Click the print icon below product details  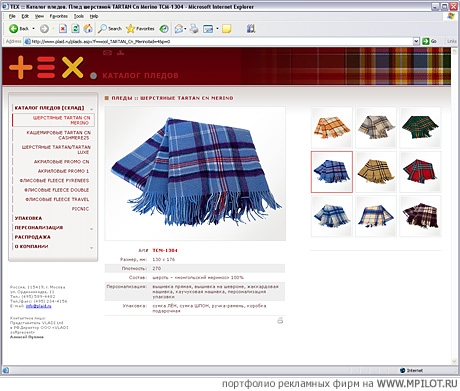pyautogui.click(x=280, y=320)
